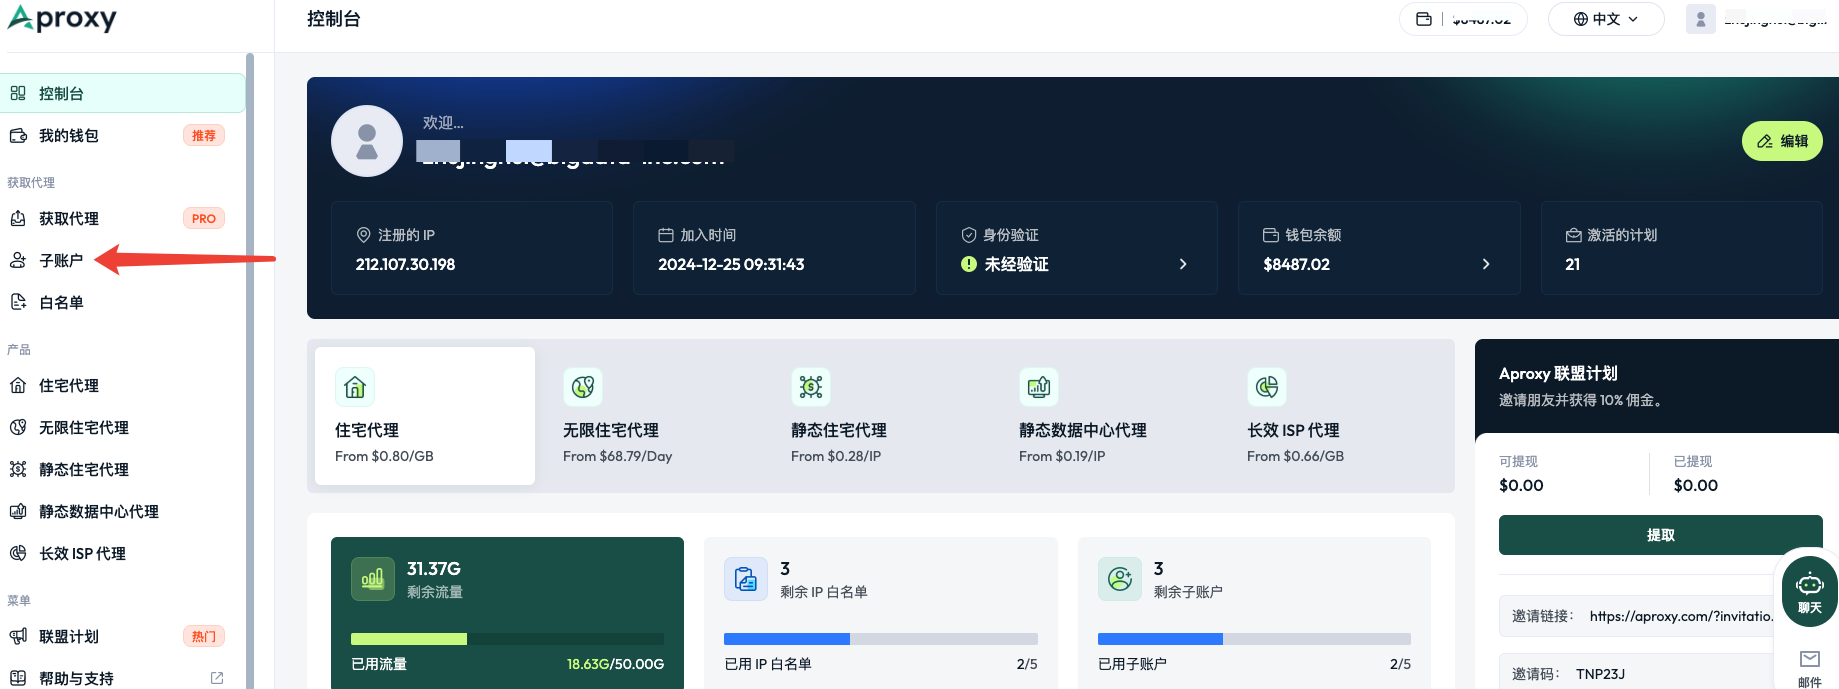Click the used traffic progress bar
This screenshot has width=1839, height=689.
(x=507, y=639)
